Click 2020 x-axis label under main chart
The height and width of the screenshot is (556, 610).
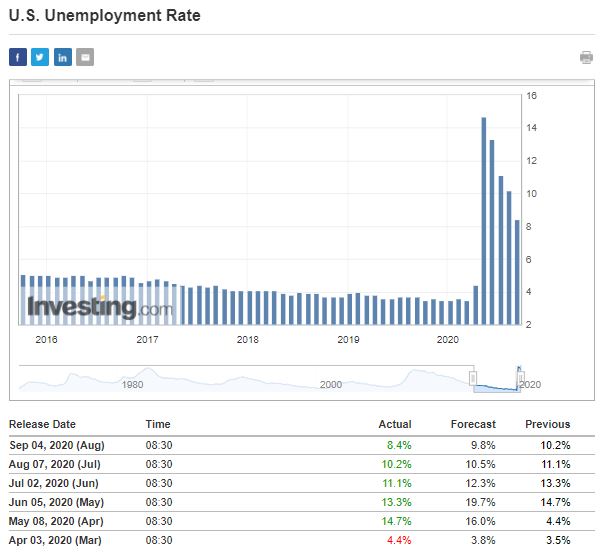coord(447,340)
